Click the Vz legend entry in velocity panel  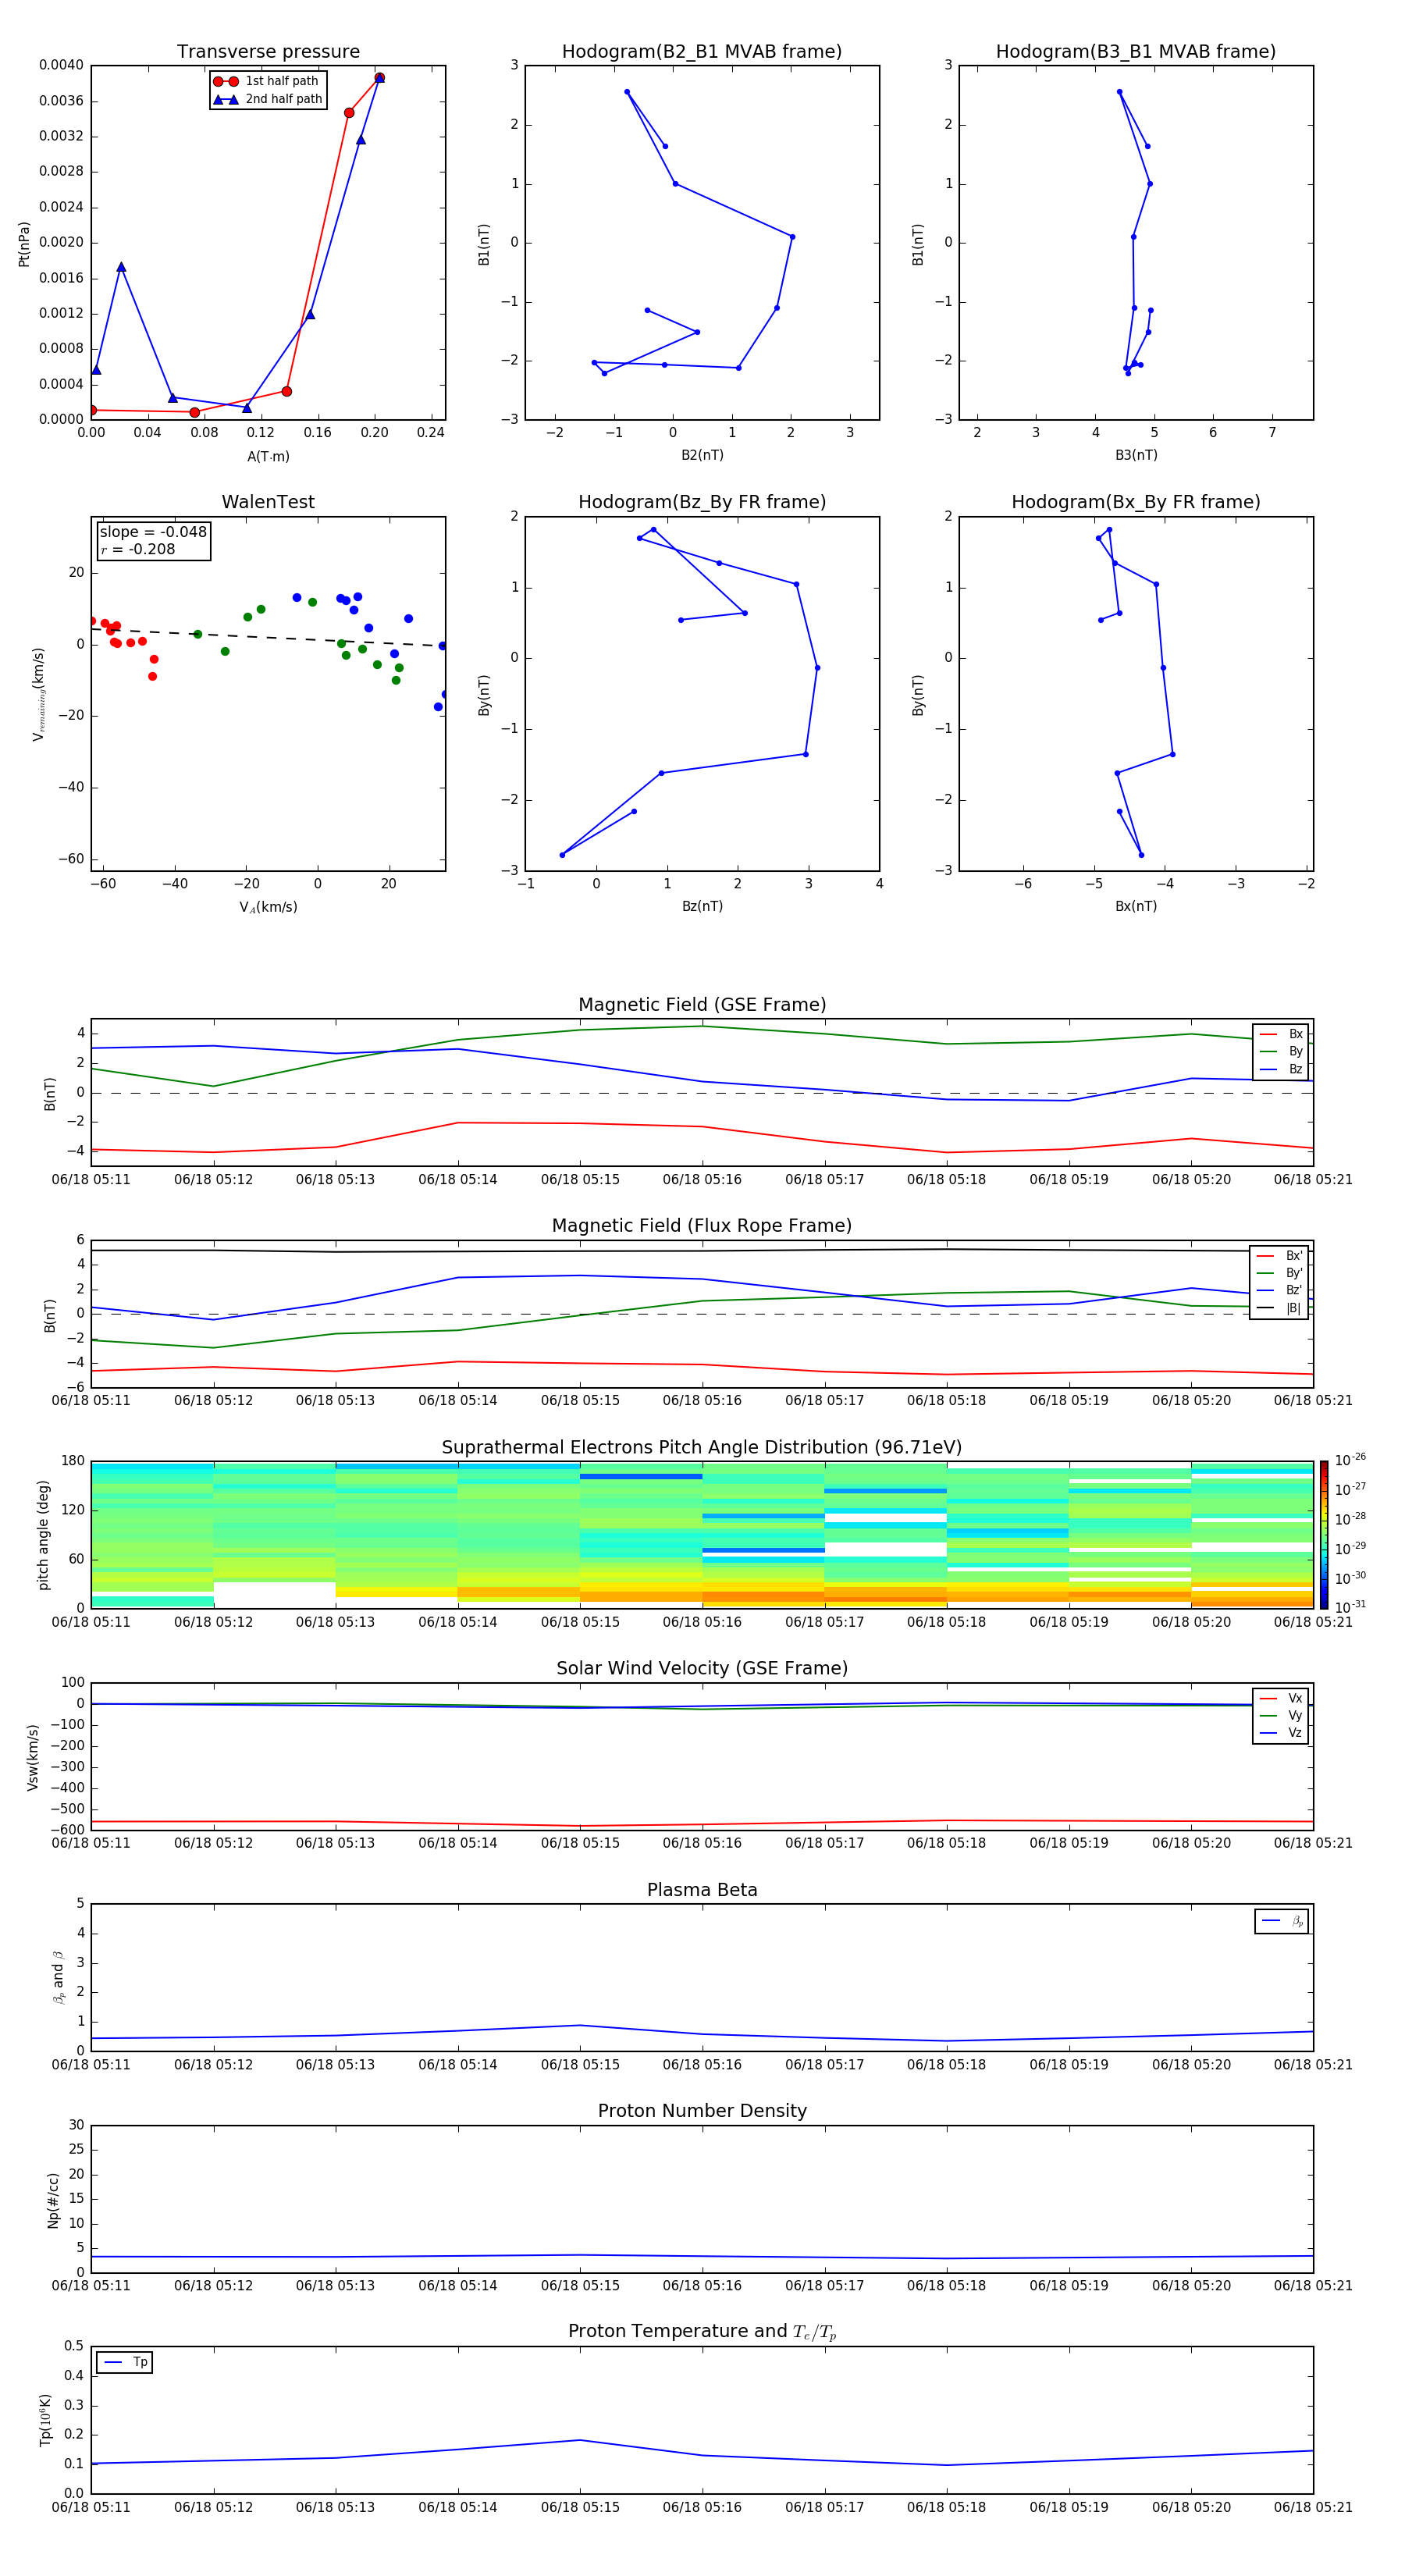click(x=1282, y=1733)
